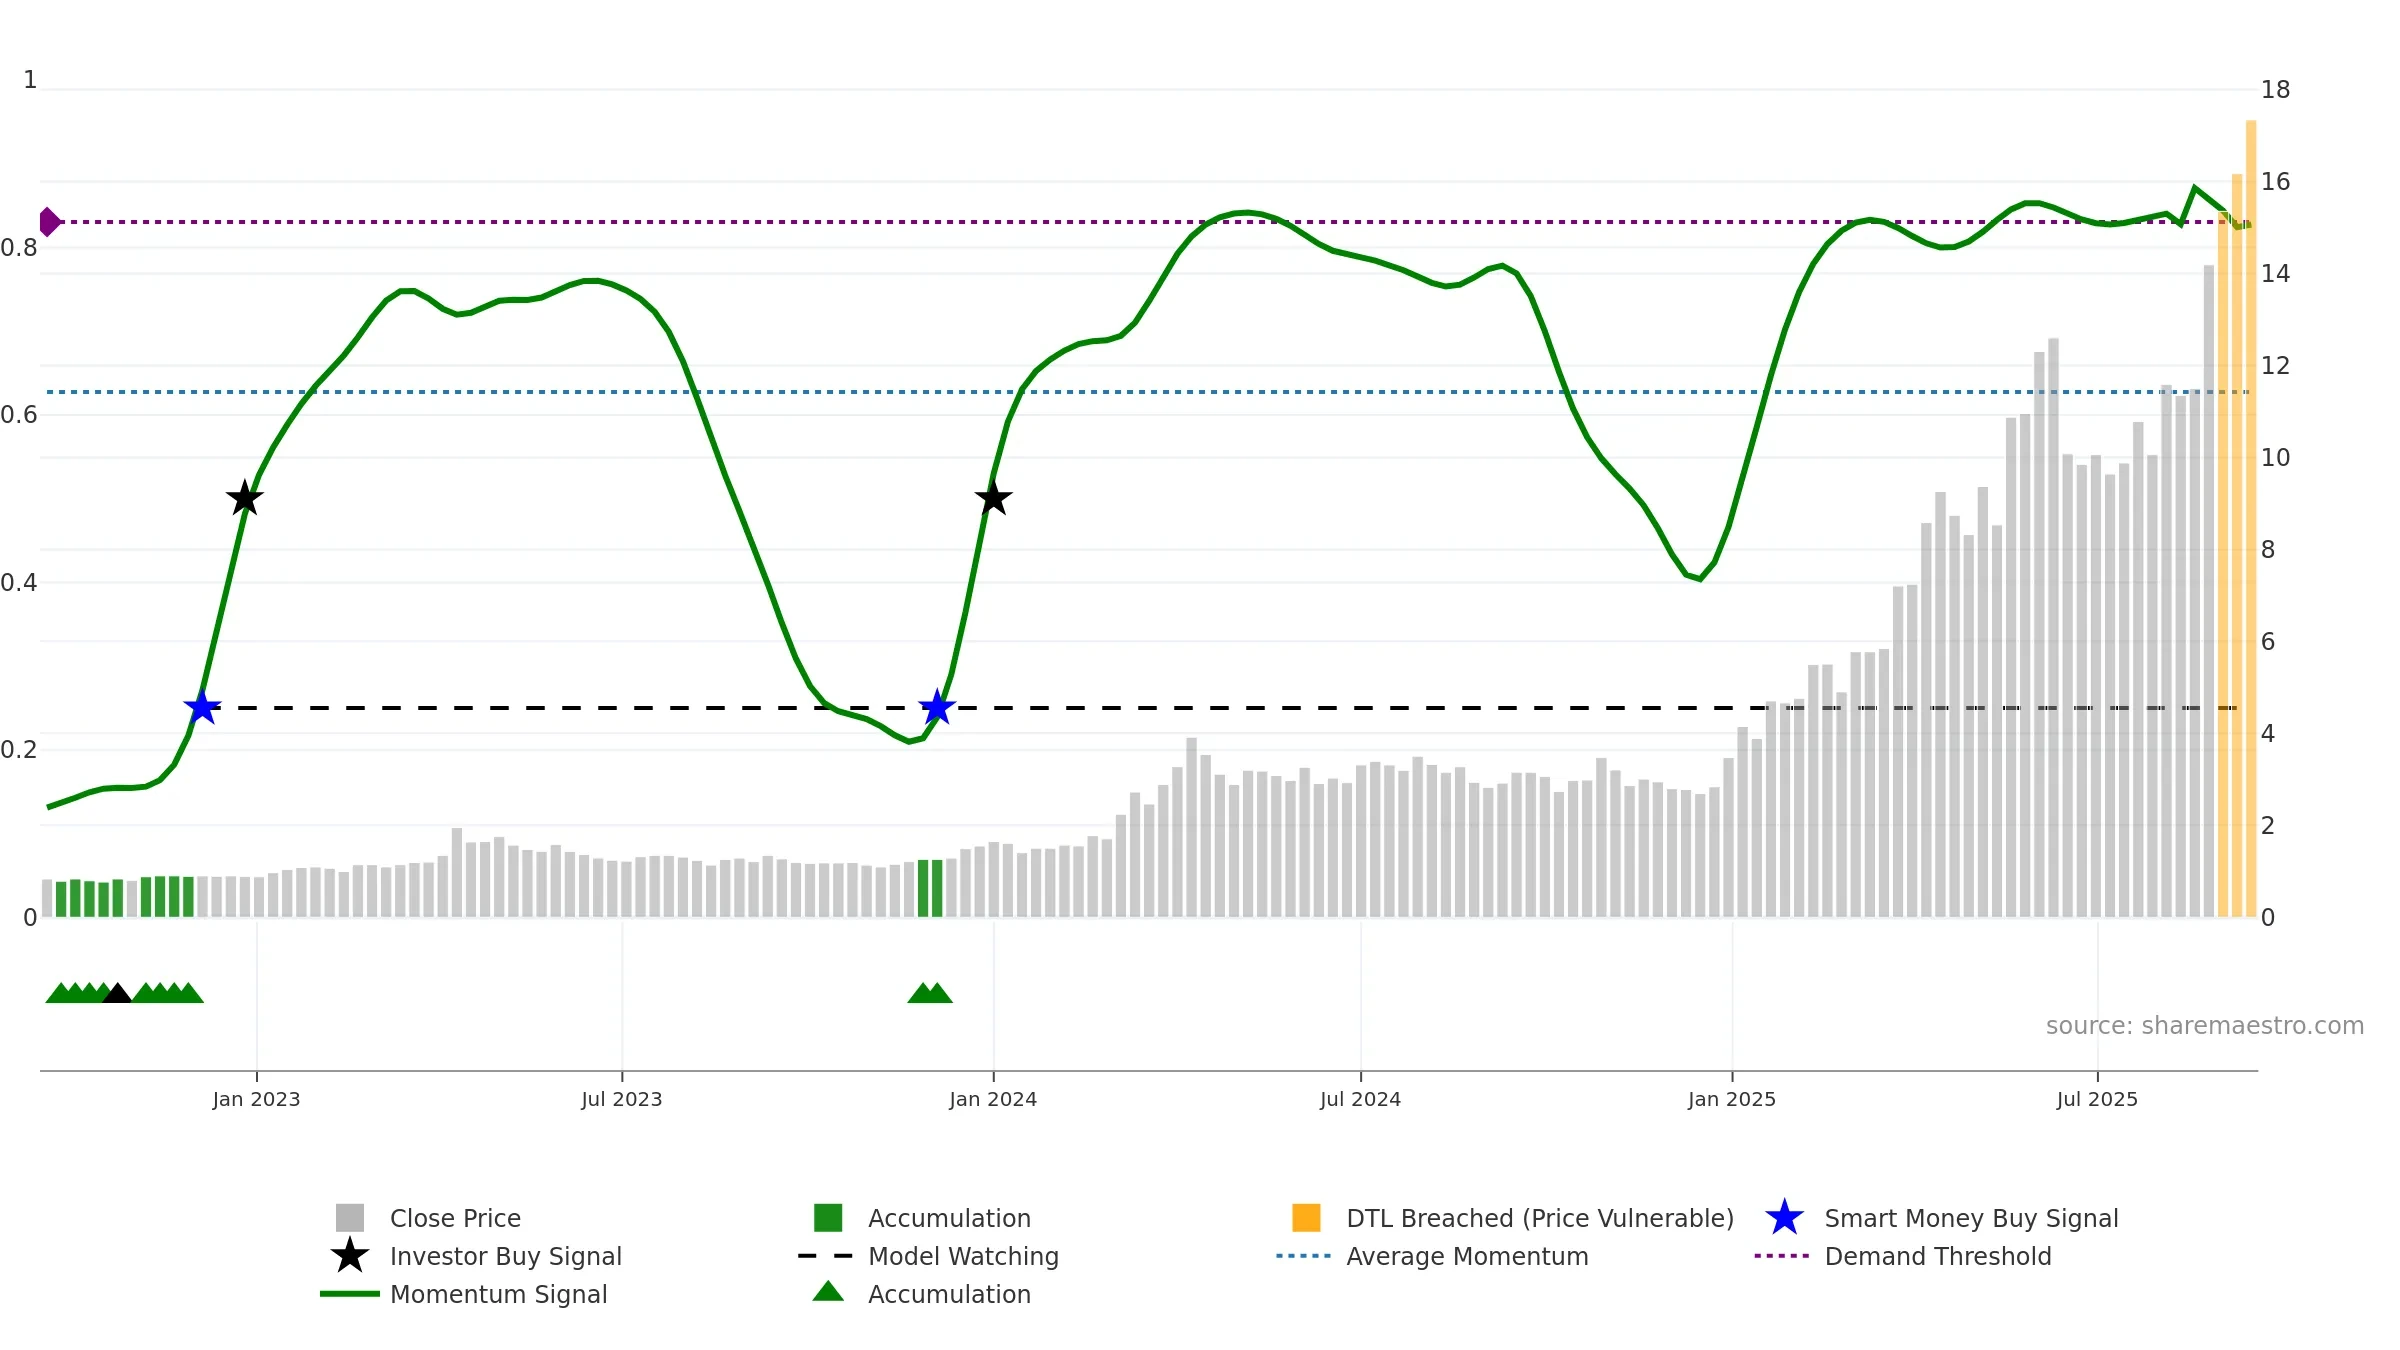
Task: Toggle the Accumulation legend entry with the green square
Action: click(x=922, y=1218)
